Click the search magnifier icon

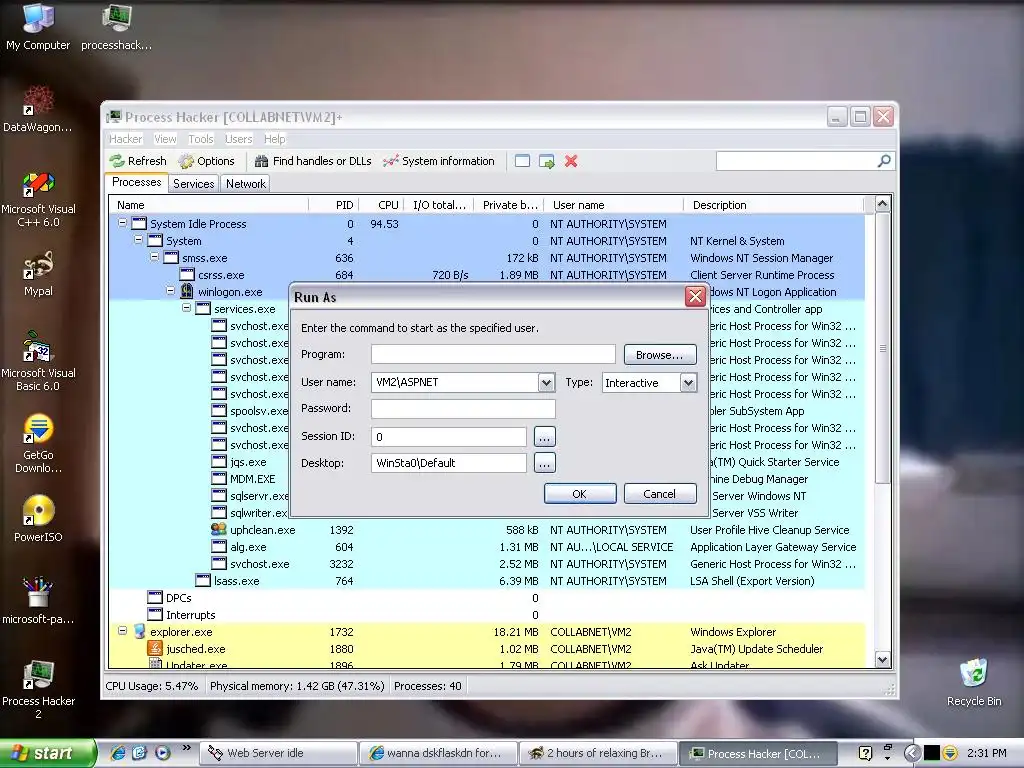(884, 161)
